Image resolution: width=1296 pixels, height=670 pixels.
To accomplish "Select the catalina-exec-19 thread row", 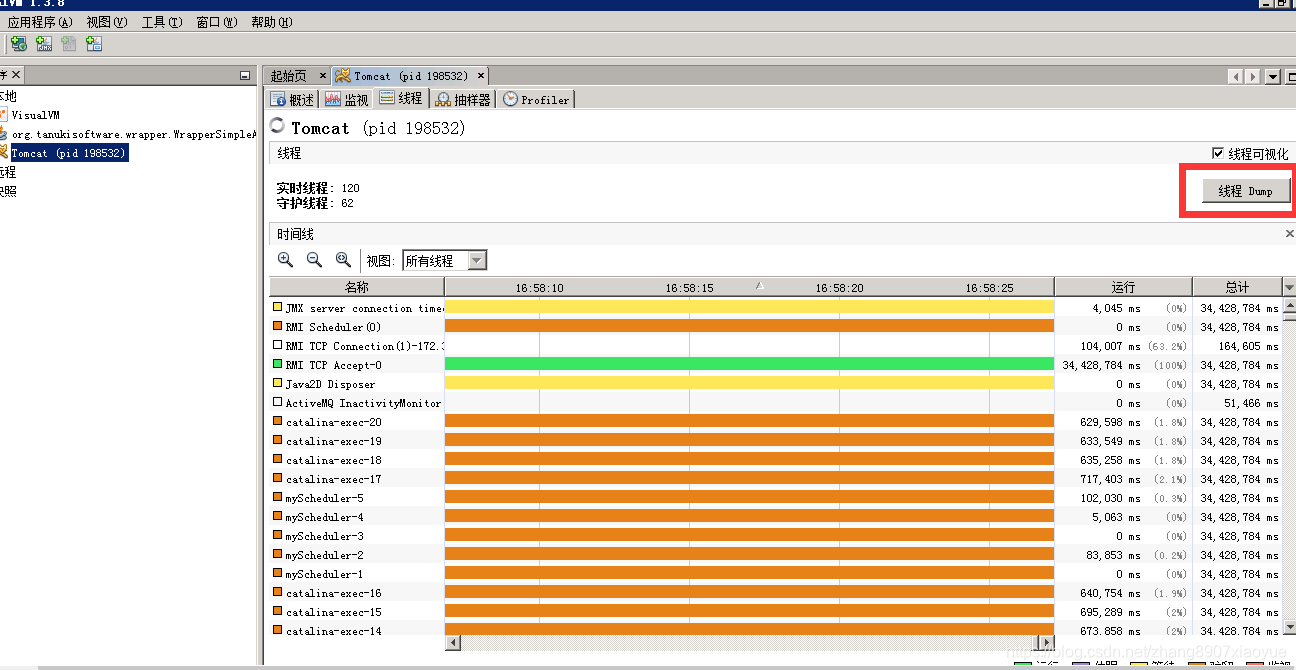I will [775, 441].
